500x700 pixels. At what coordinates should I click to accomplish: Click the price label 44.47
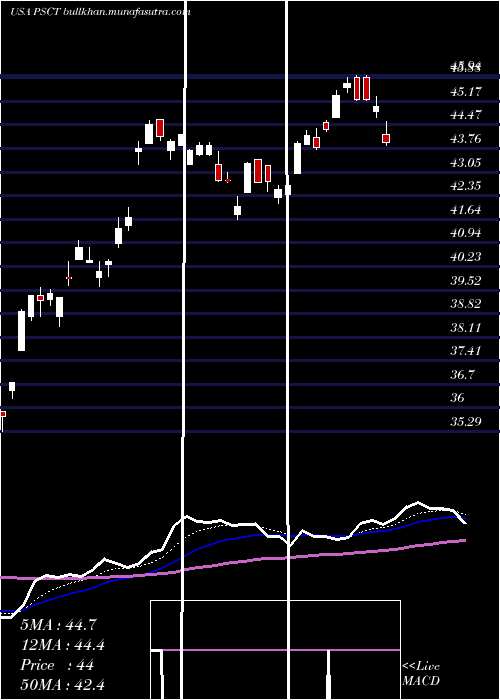click(x=466, y=115)
